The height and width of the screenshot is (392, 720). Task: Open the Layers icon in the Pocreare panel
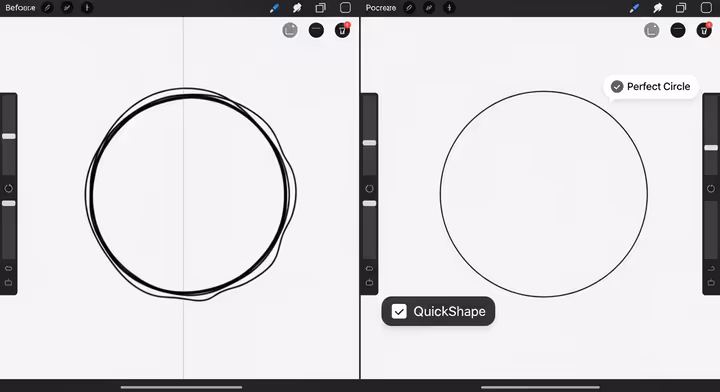click(681, 8)
